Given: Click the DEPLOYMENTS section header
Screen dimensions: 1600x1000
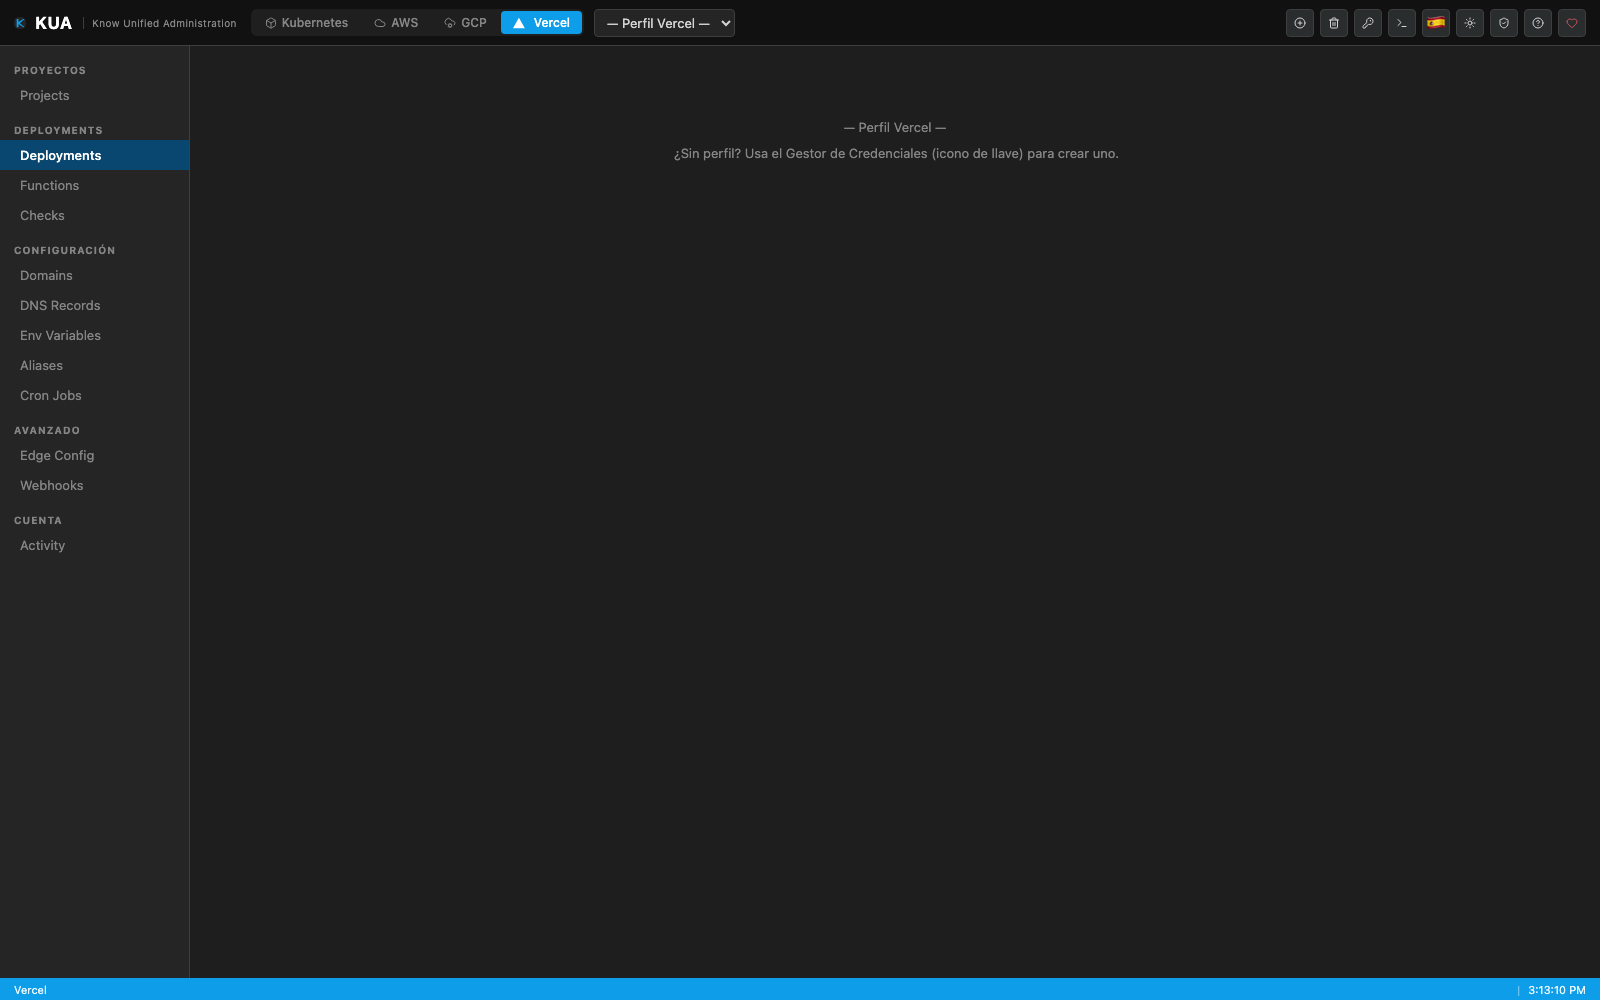Looking at the screenshot, I should 58,131.
